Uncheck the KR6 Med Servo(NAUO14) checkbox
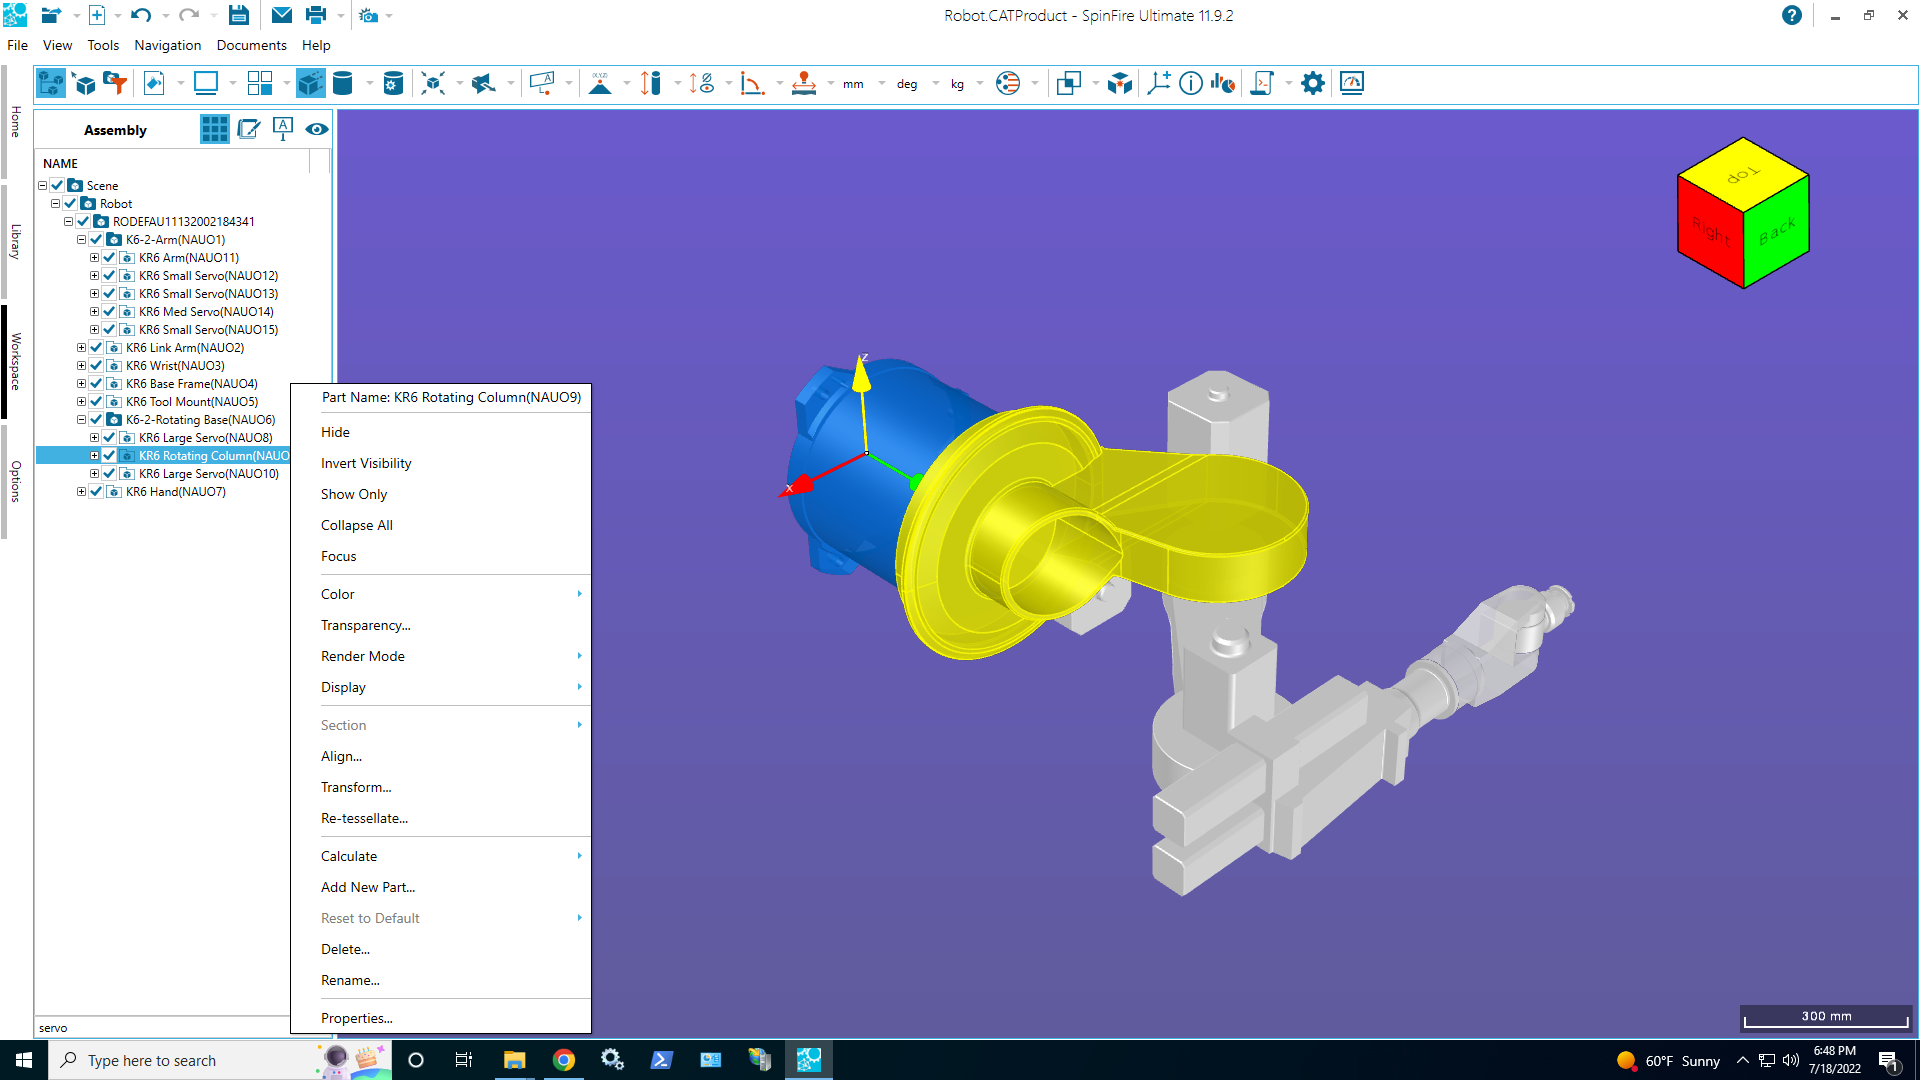 click(x=110, y=311)
